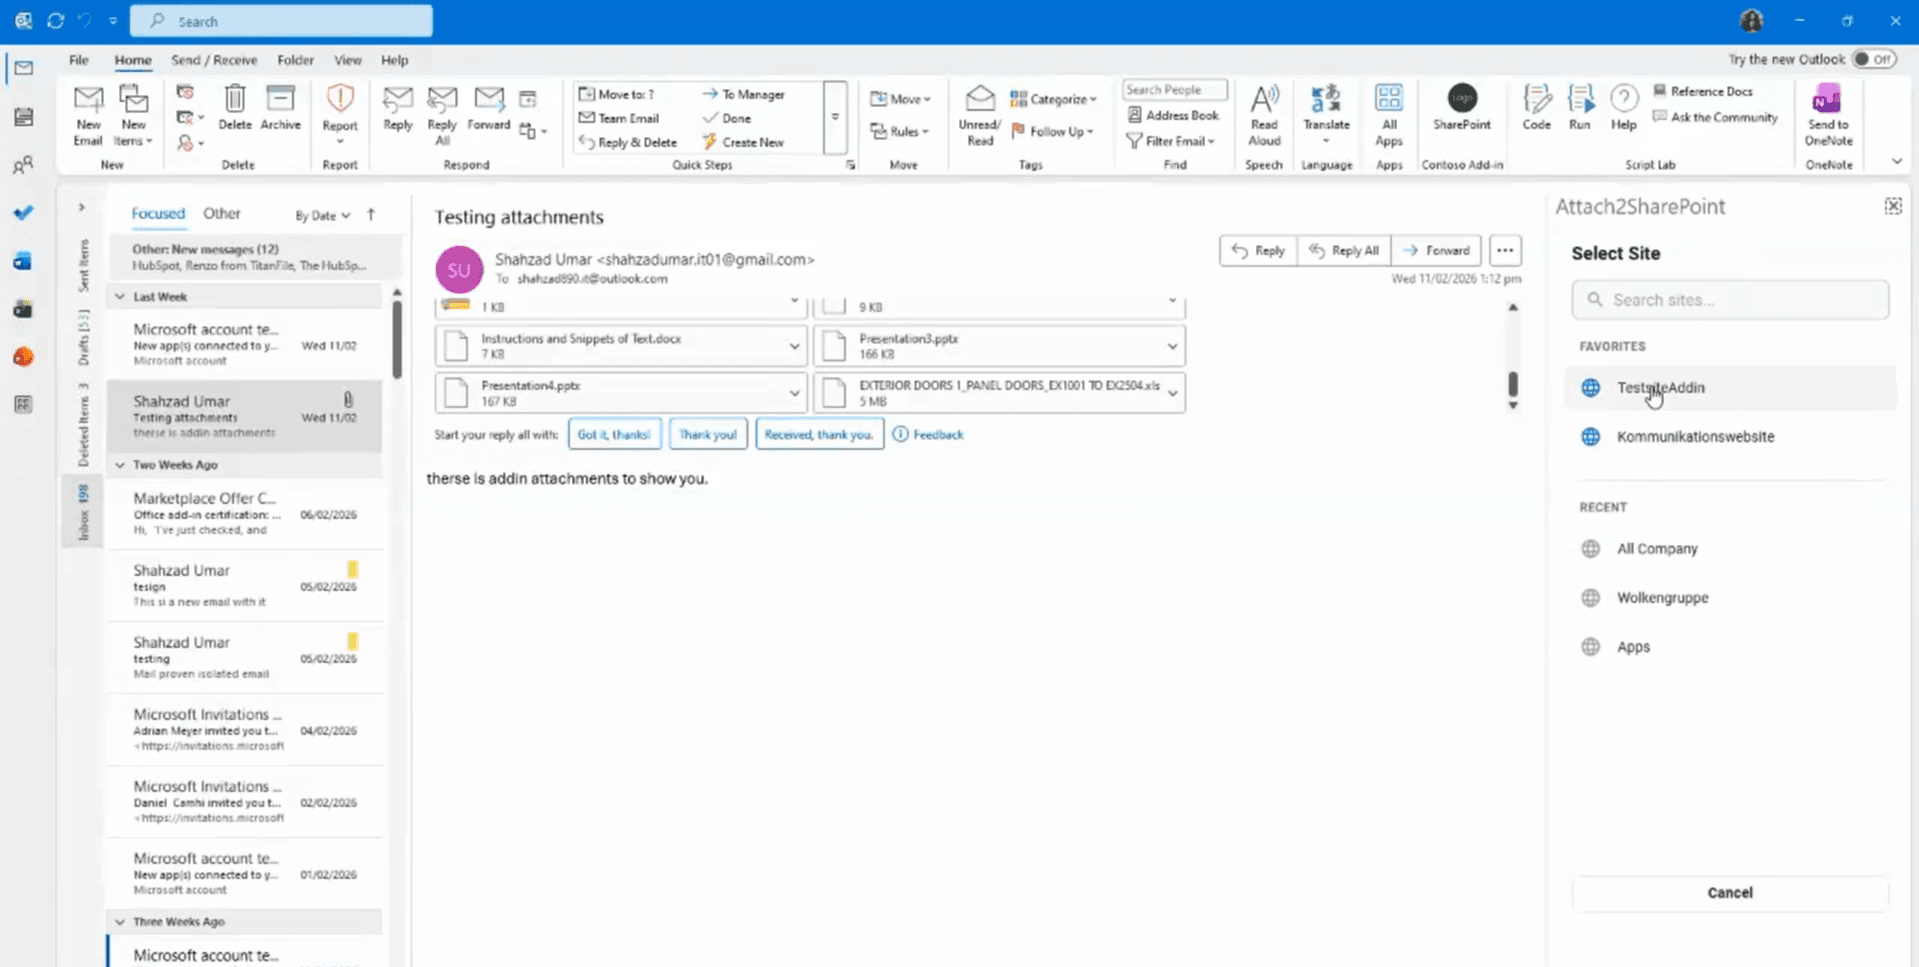This screenshot has width=1919, height=967.
Task: Open the Help tab
Action: point(394,60)
